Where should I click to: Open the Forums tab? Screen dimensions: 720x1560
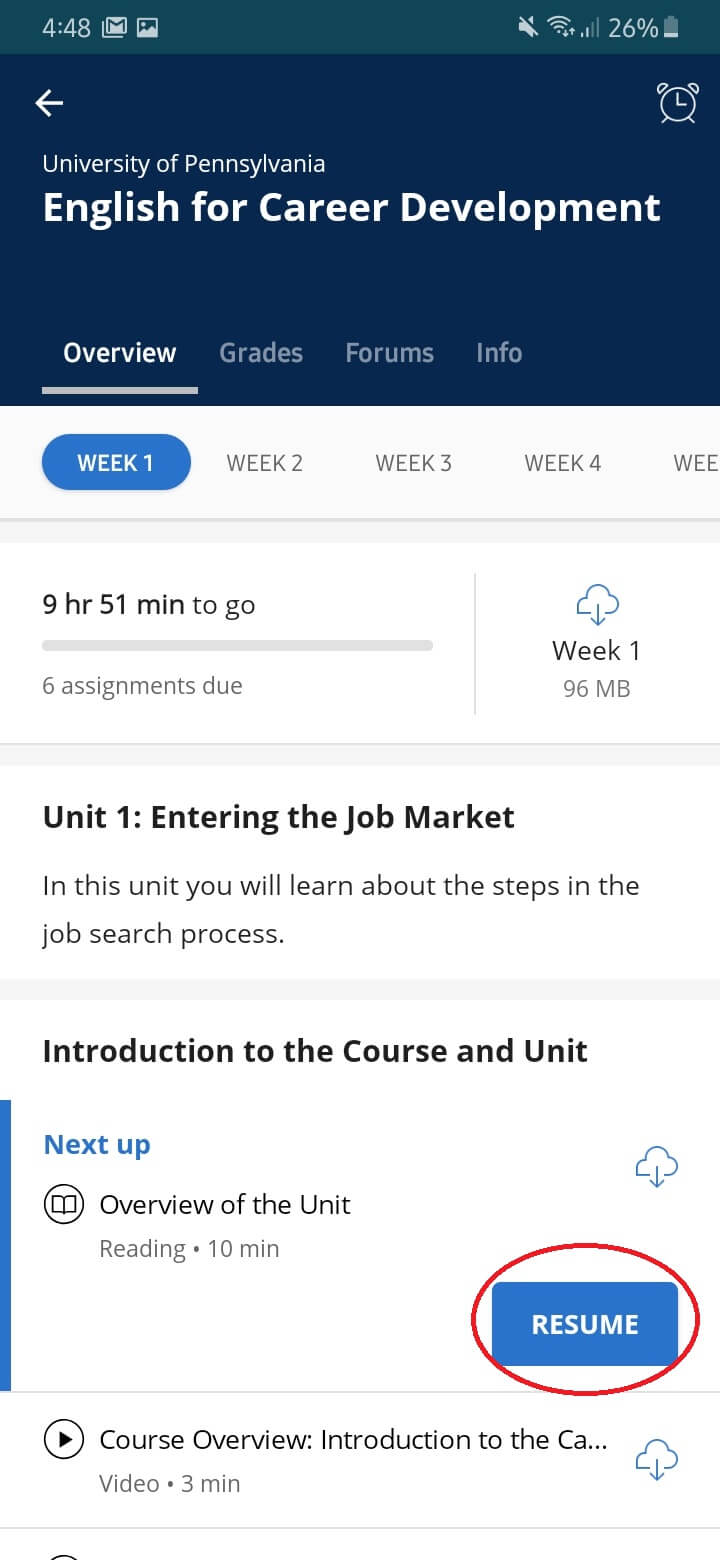[389, 353]
